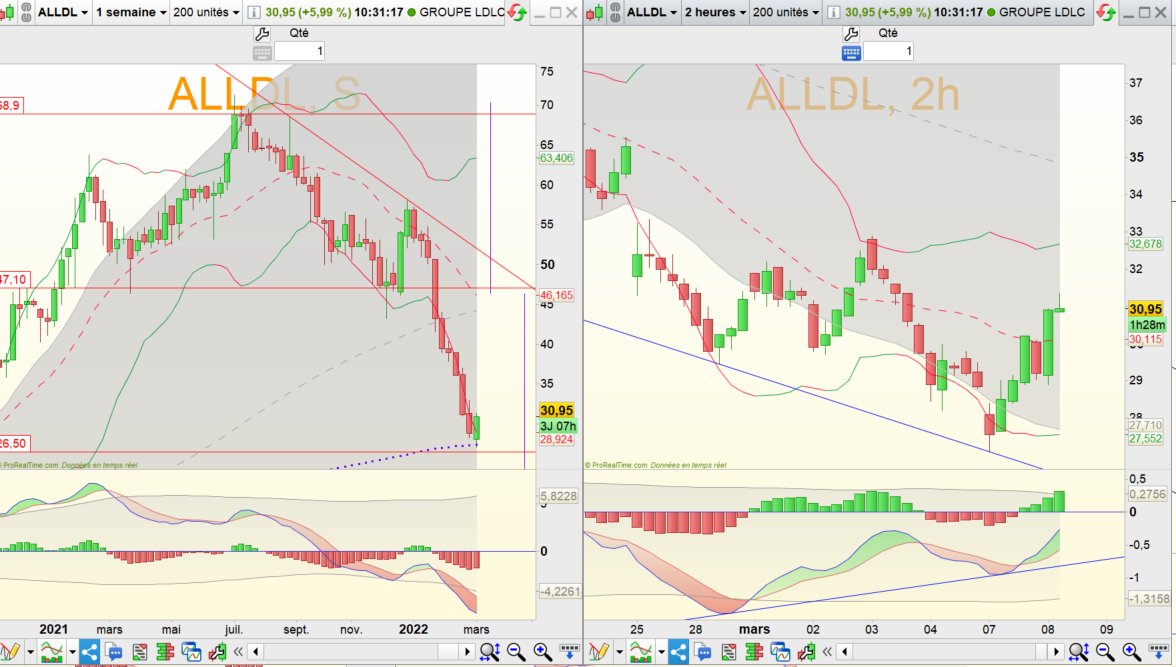Zoom in on the weekly chart

click(x=543, y=651)
